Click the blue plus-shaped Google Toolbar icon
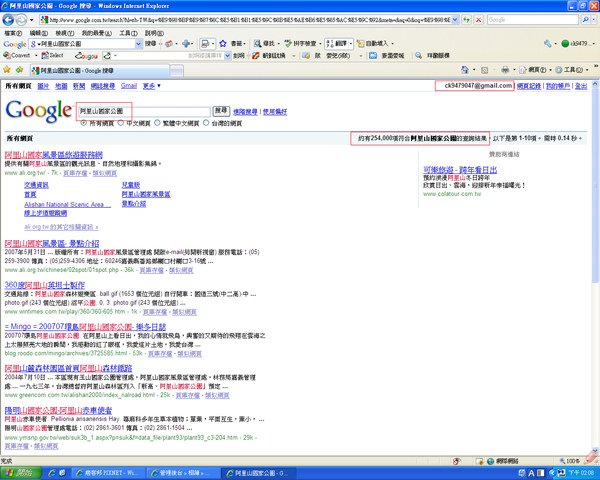 click(186, 44)
